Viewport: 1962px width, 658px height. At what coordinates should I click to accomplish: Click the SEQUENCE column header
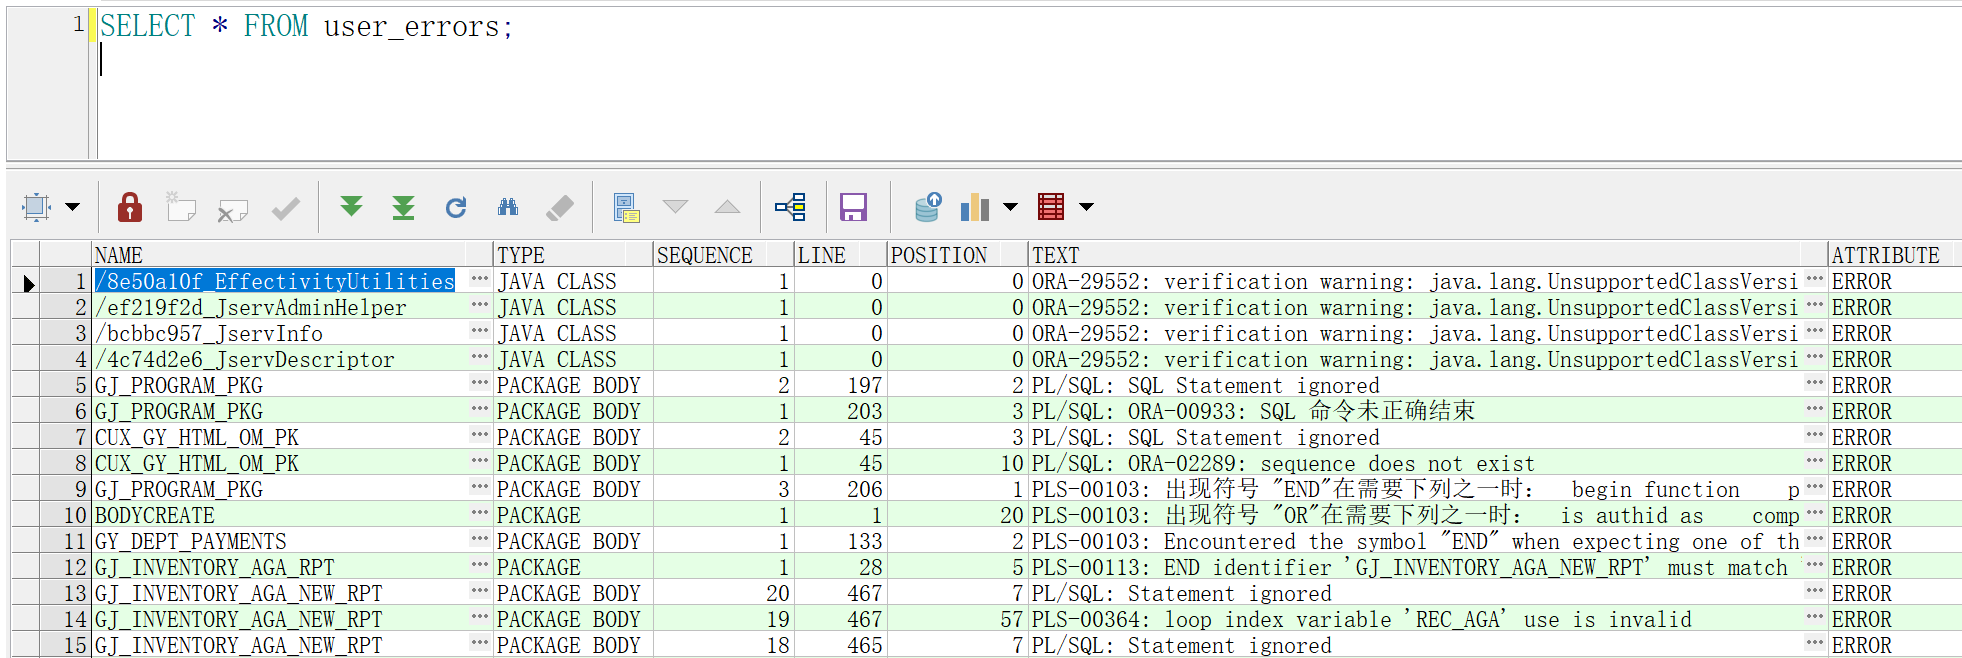[x=704, y=255]
